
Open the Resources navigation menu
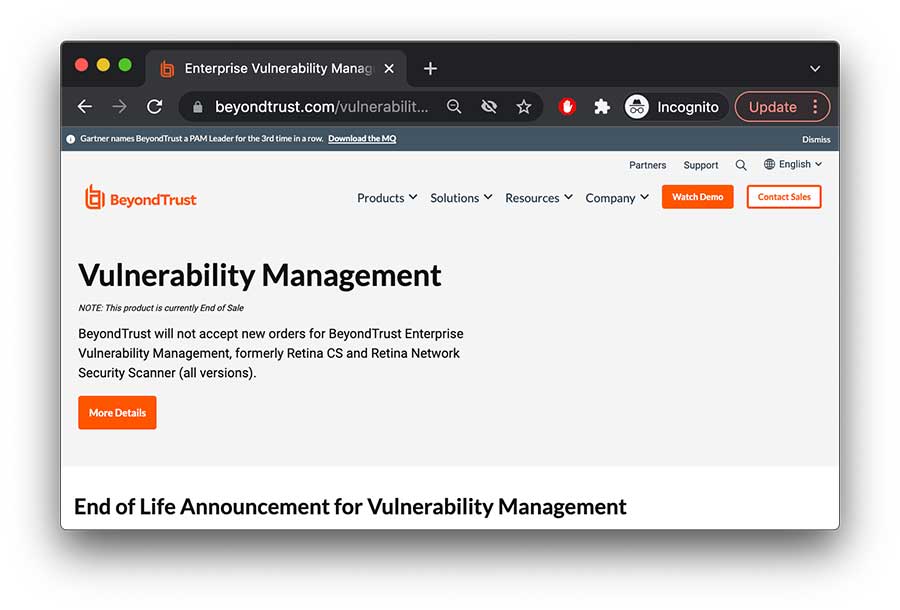pyautogui.click(x=538, y=198)
